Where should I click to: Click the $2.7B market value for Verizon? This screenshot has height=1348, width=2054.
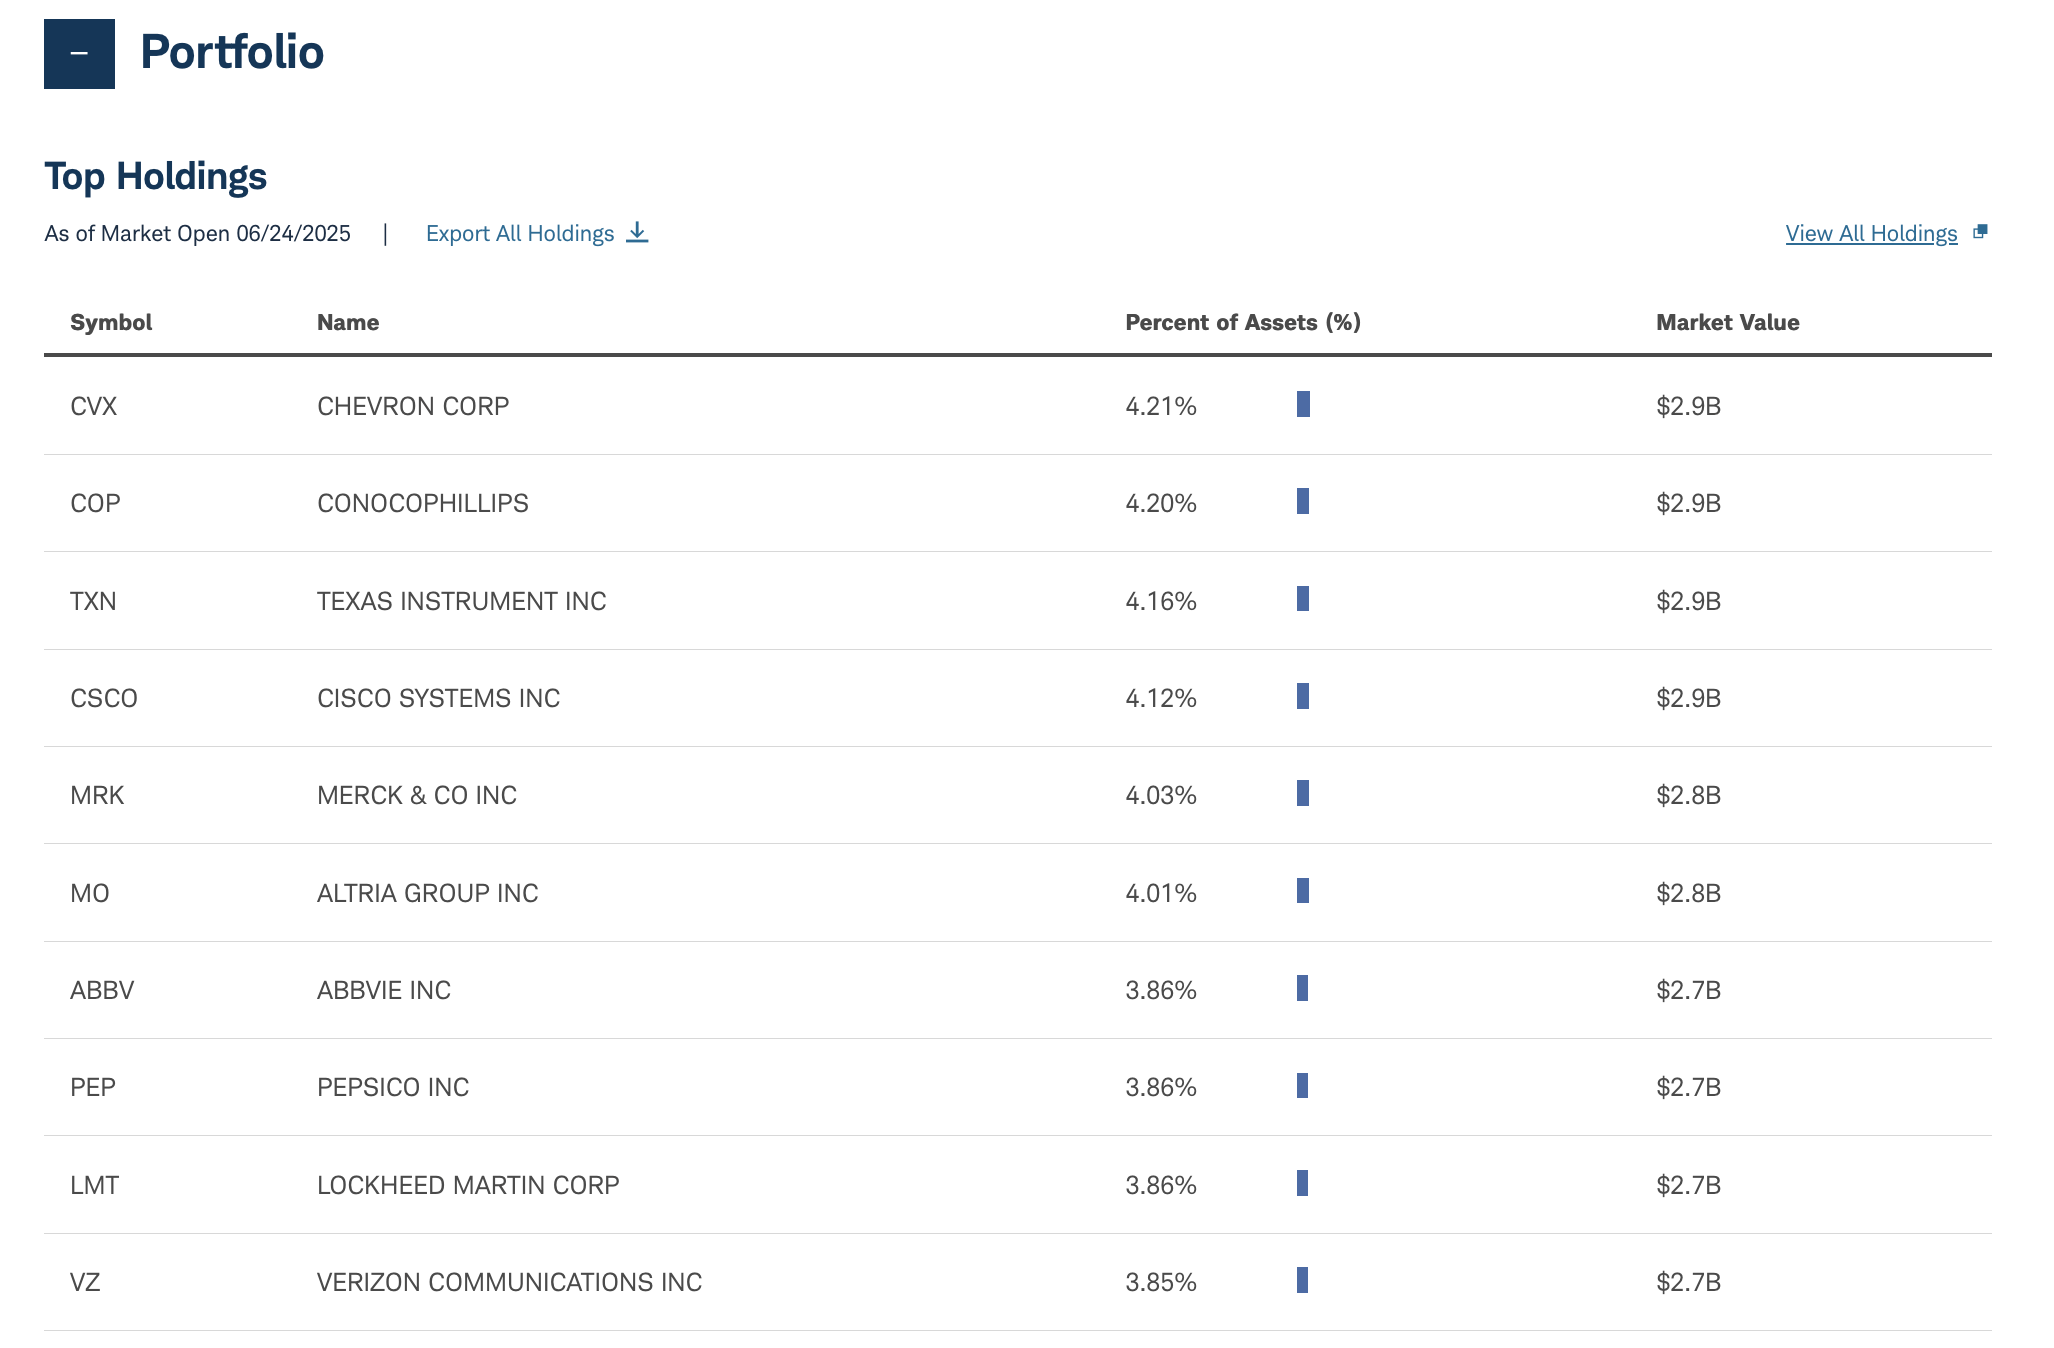point(1688,1282)
